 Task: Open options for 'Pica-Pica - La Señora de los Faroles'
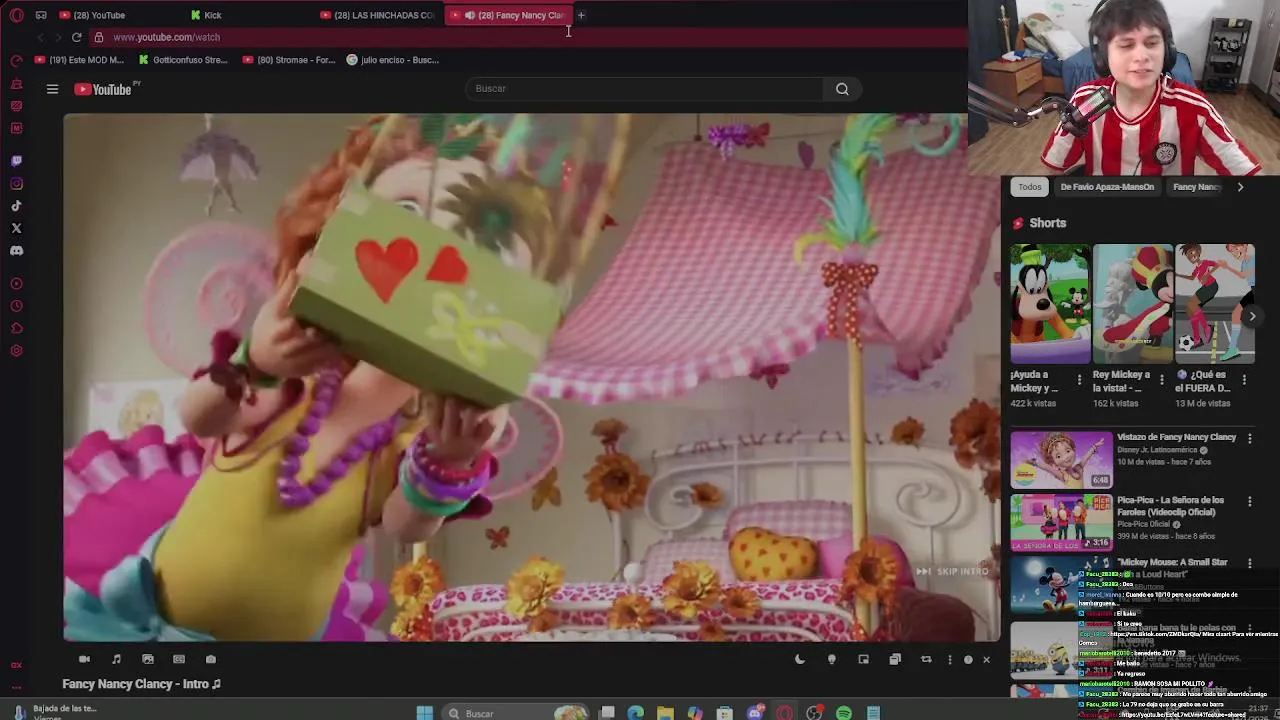click(1249, 501)
